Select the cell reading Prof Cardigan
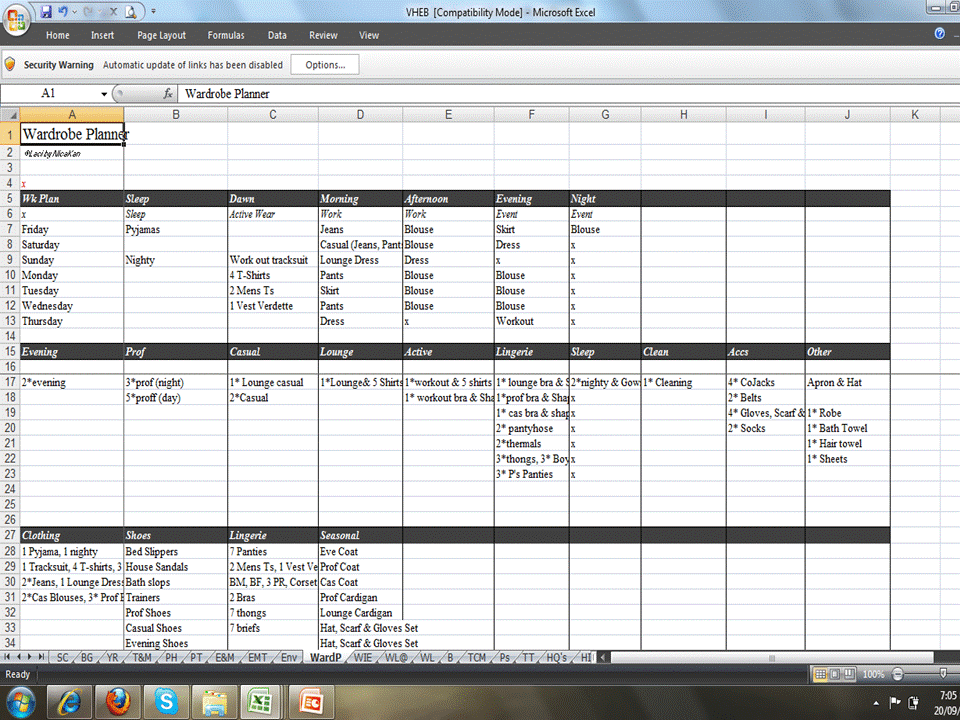Screen dimensions: 960x720 [360, 597]
